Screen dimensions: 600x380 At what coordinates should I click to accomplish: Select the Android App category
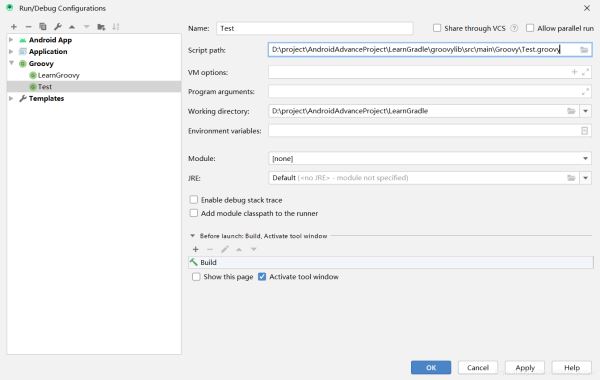click(x=50, y=40)
